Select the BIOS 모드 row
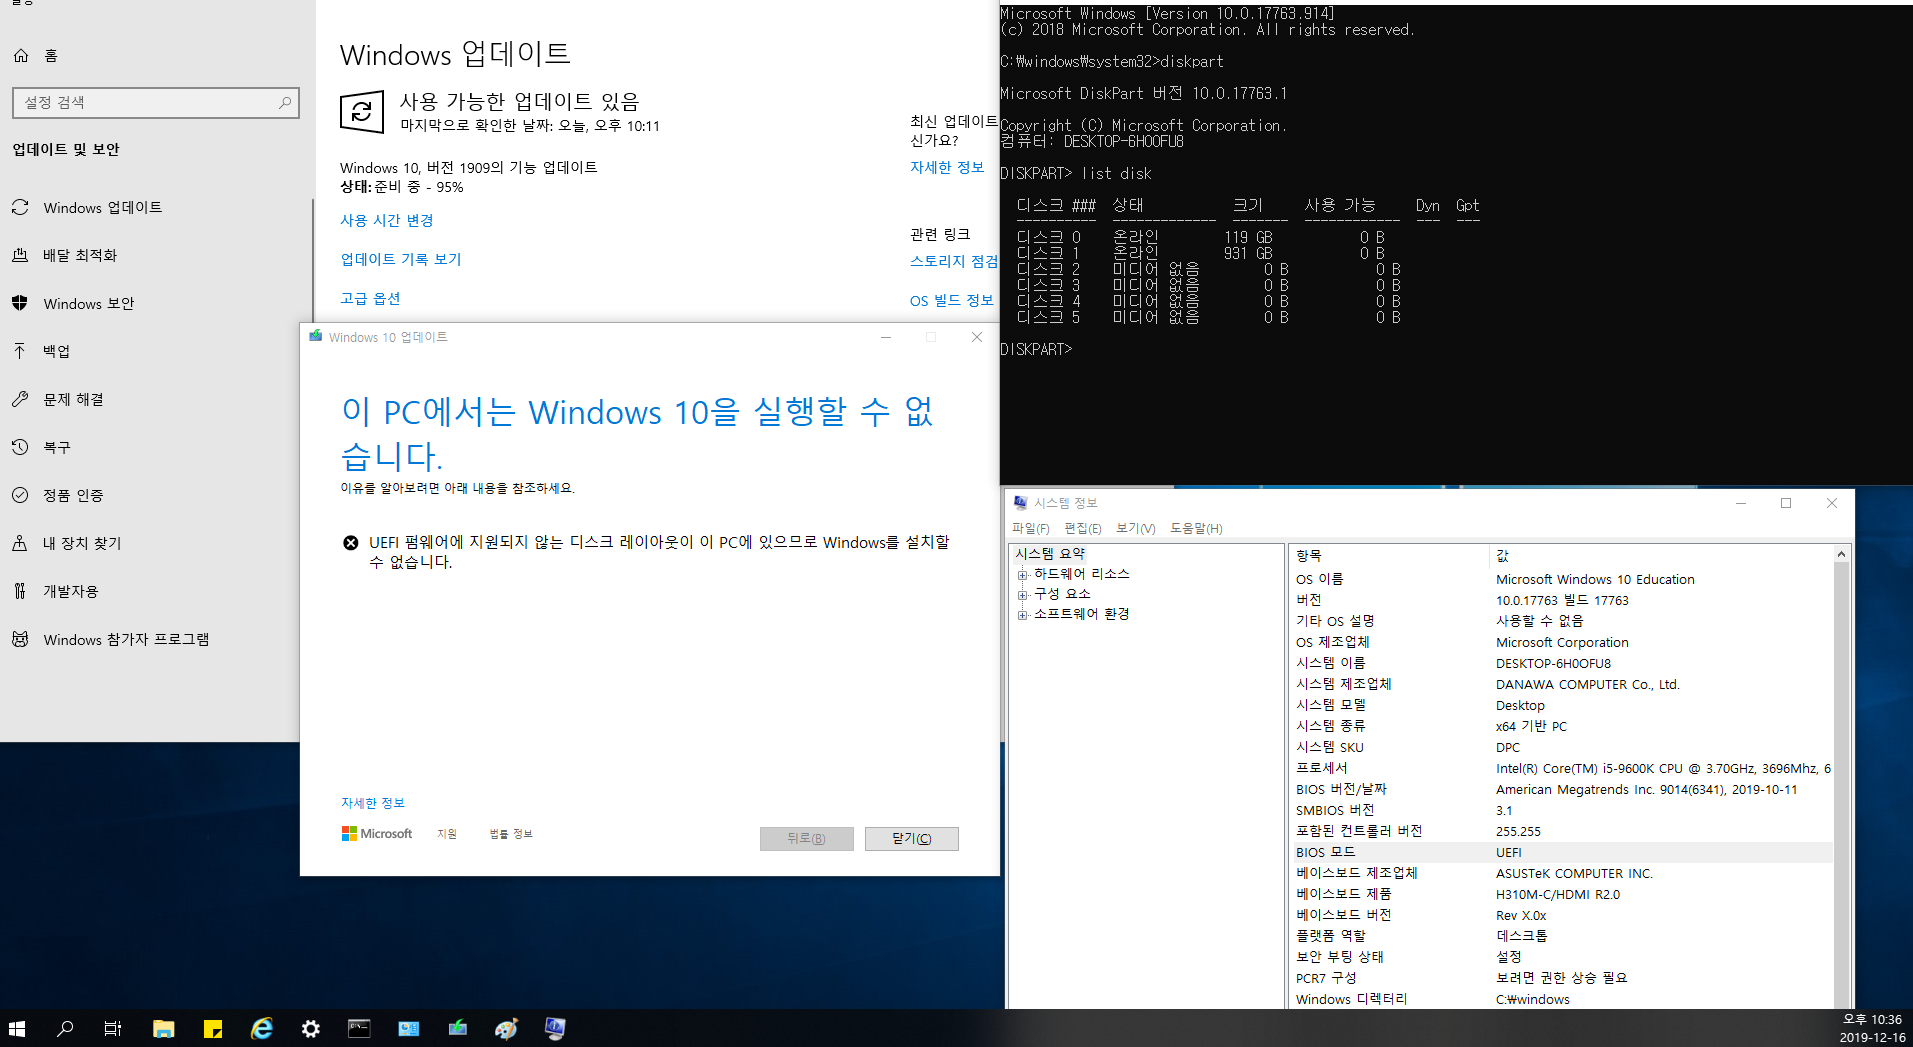 tap(1561, 853)
